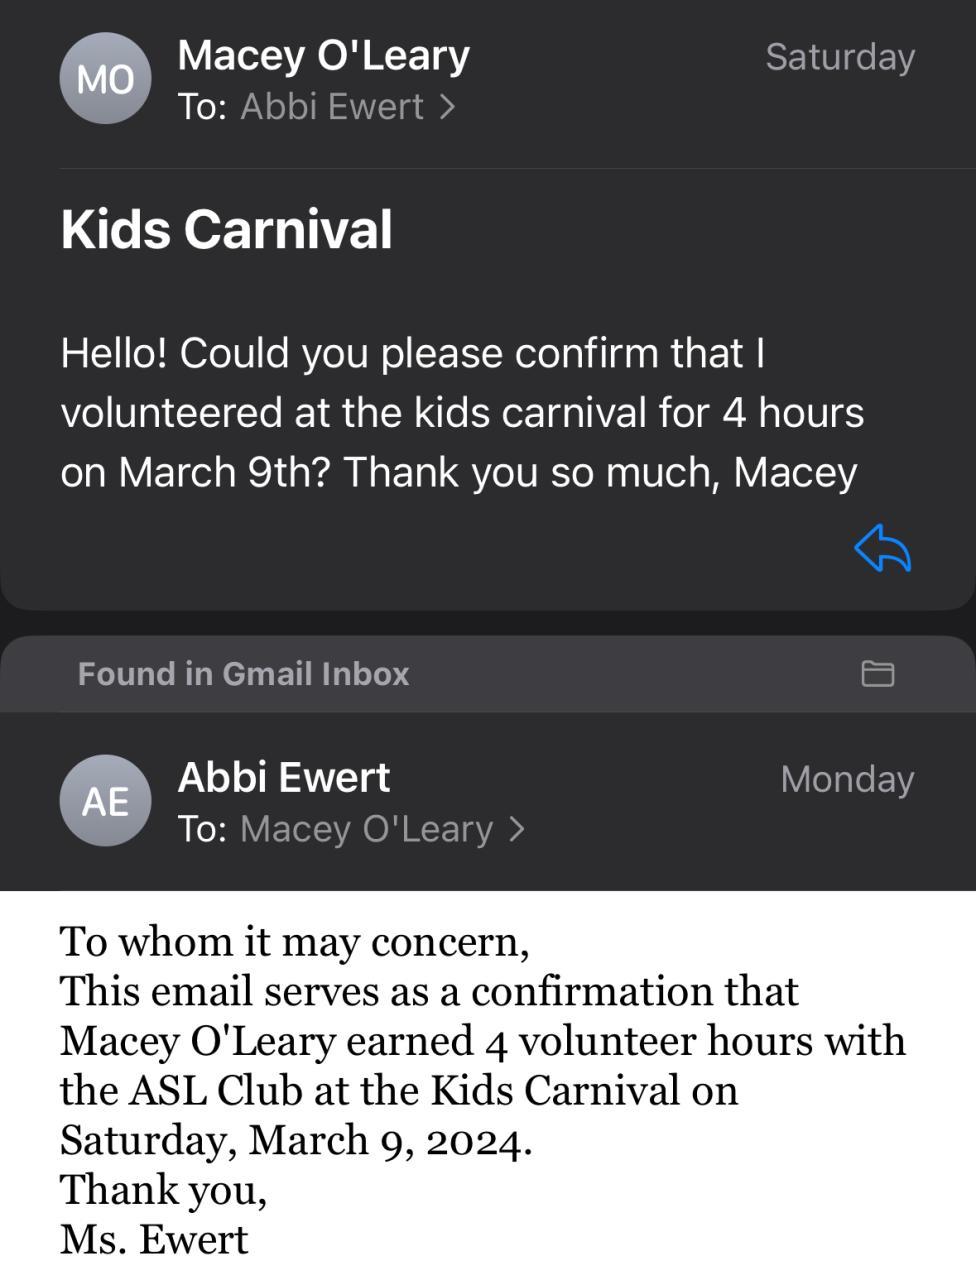Screen dimensions: 976x1280
Task: Tap the Kids Carnival subject heading
Action: [x=226, y=229]
